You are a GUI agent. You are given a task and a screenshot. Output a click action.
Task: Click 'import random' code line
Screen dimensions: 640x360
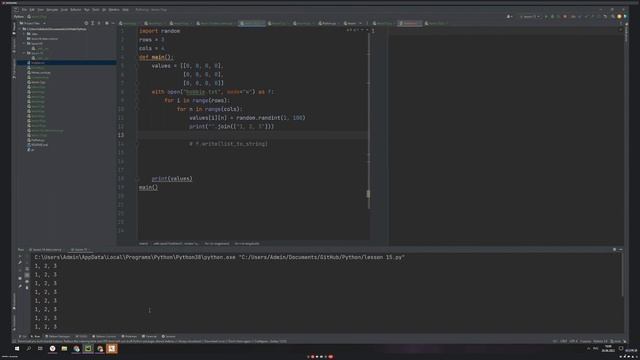coord(160,31)
